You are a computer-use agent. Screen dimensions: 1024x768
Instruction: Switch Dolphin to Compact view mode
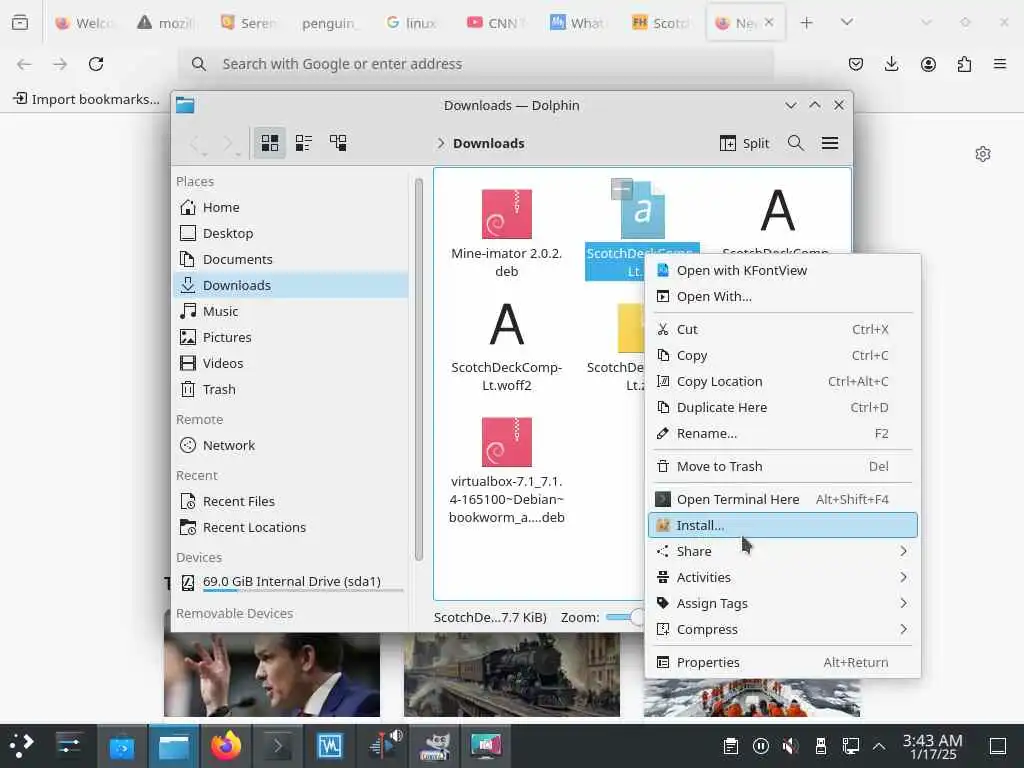click(304, 143)
